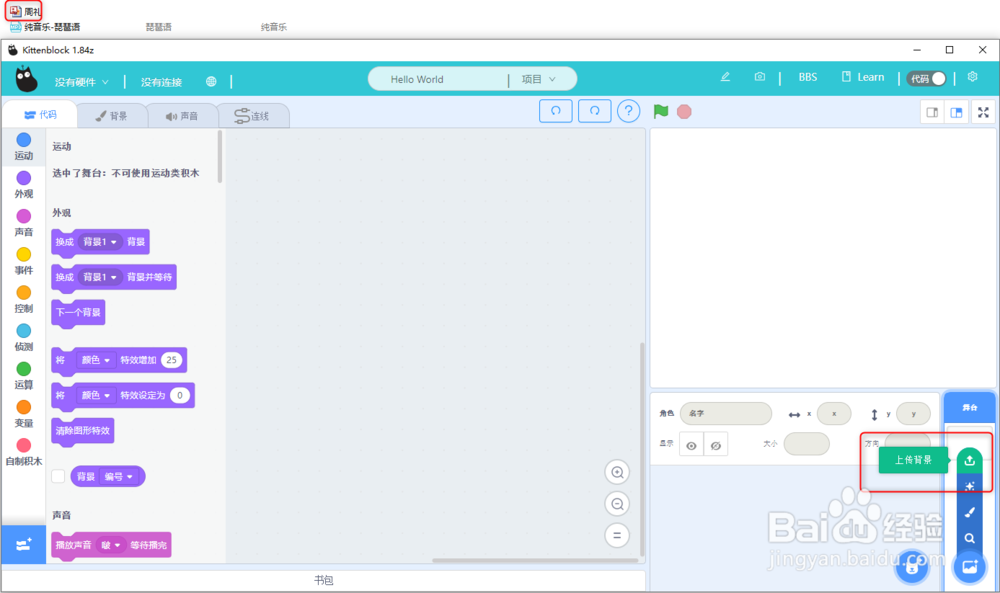1000x593 pixels.
Task: Open the 没有硬件 hardware dropdown
Action: [82, 82]
